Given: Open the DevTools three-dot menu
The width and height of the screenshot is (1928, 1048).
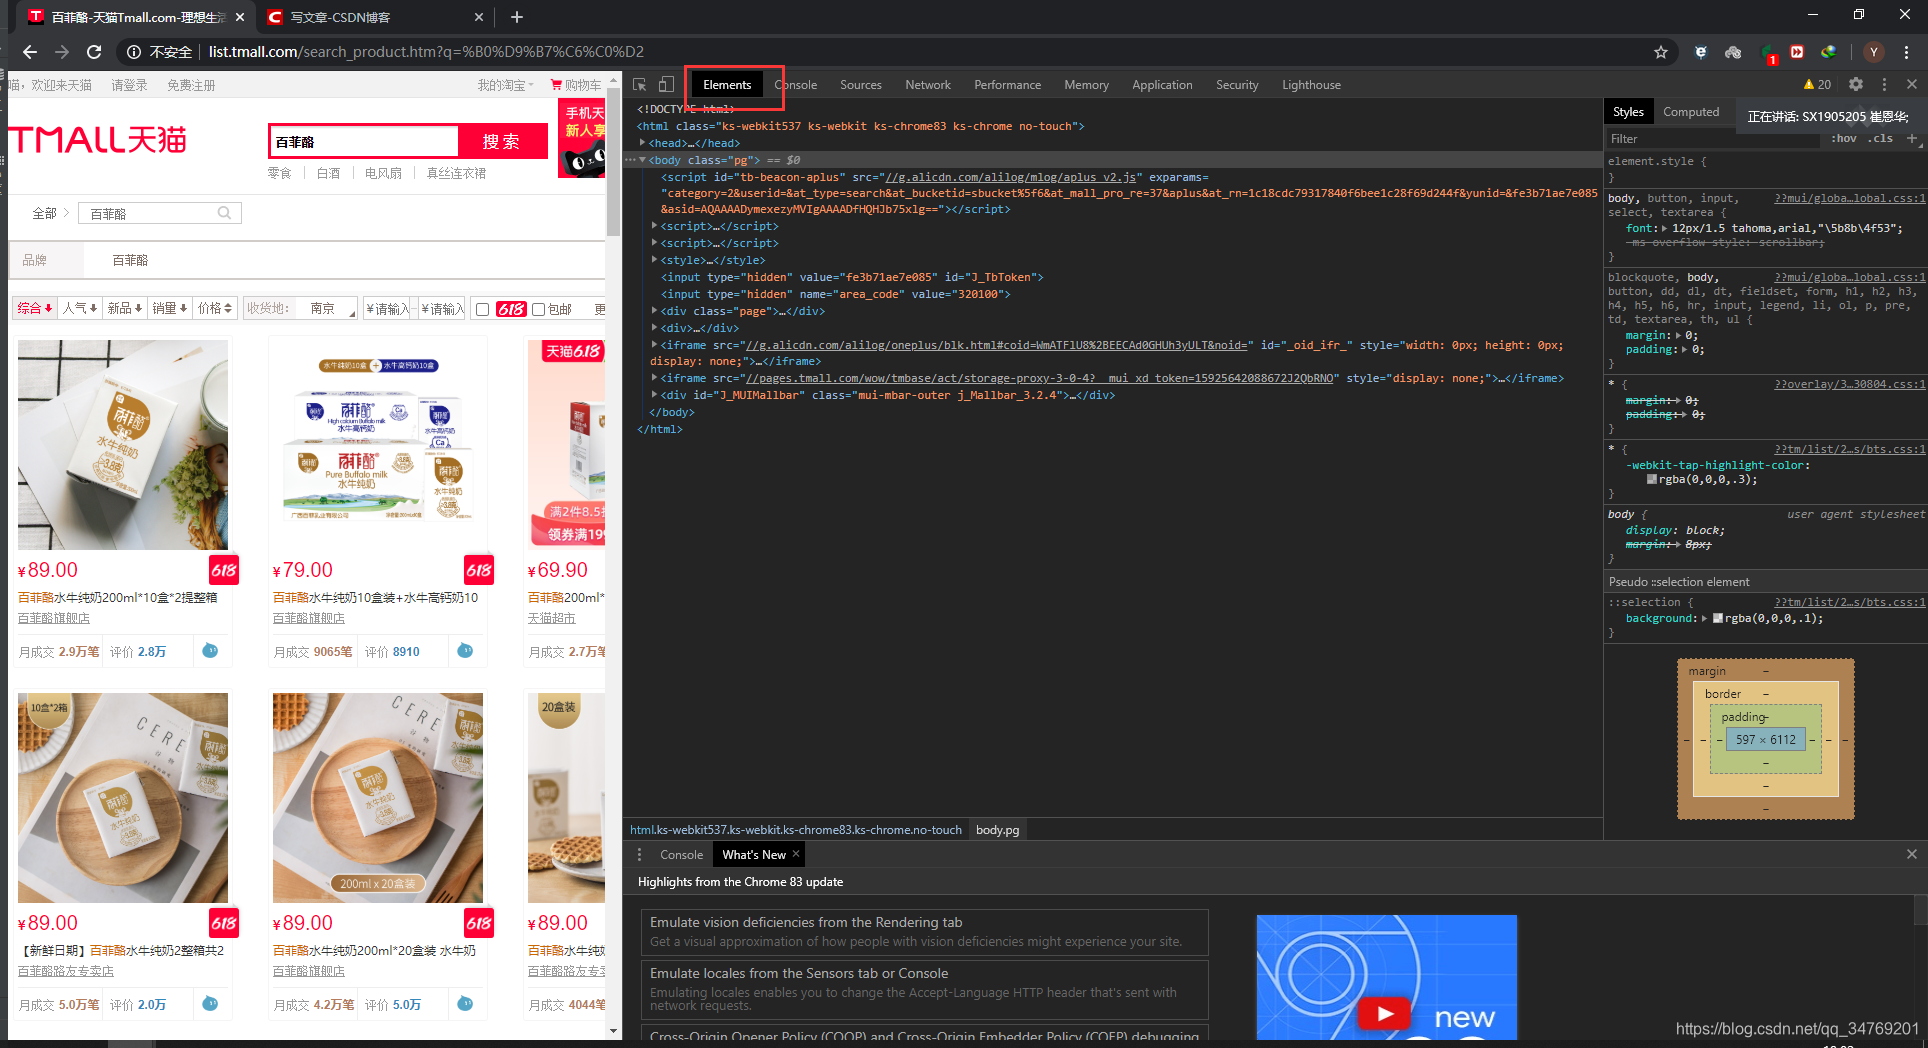Looking at the screenshot, I should pos(1884,85).
